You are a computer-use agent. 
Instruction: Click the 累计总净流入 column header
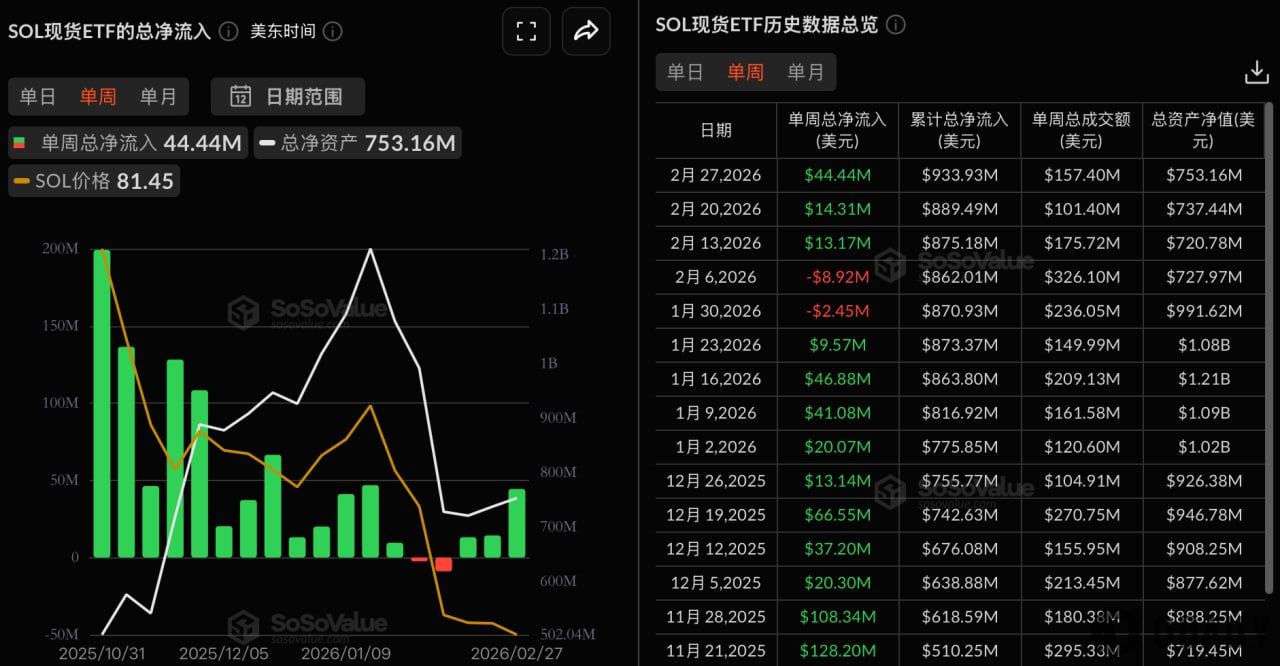pyautogui.click(x=959, y=131)
